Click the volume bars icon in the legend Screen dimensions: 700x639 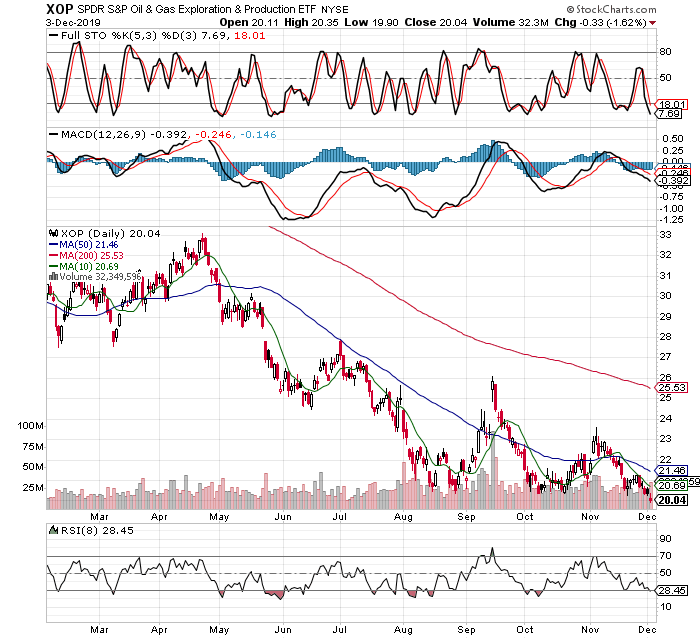[x=53, y=276]
